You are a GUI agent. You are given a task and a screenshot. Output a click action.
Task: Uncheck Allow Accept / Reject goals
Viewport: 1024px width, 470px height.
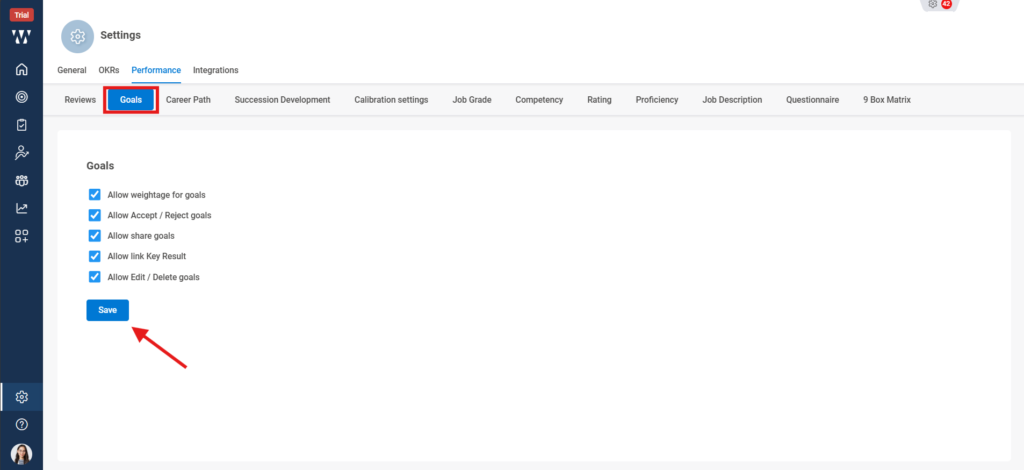(95, 215)
